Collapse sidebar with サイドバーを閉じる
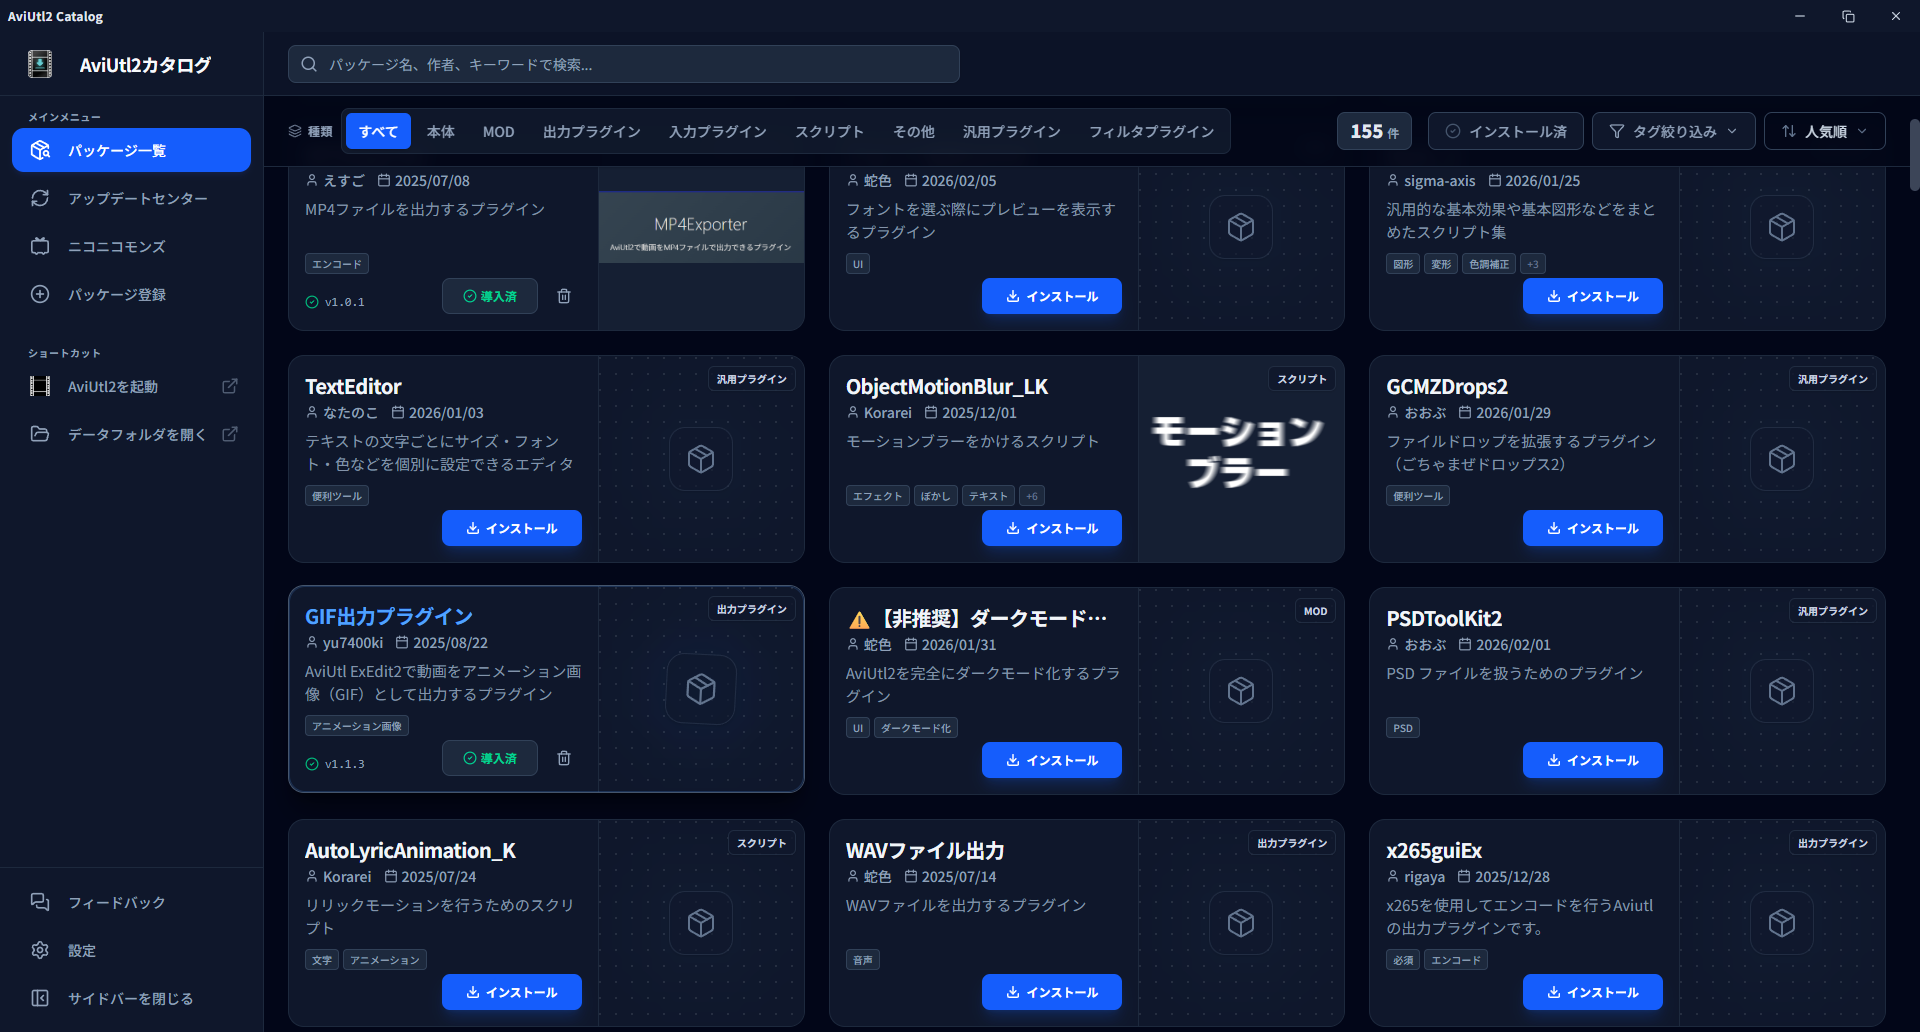1920x1032 pixels. point(130,998)
